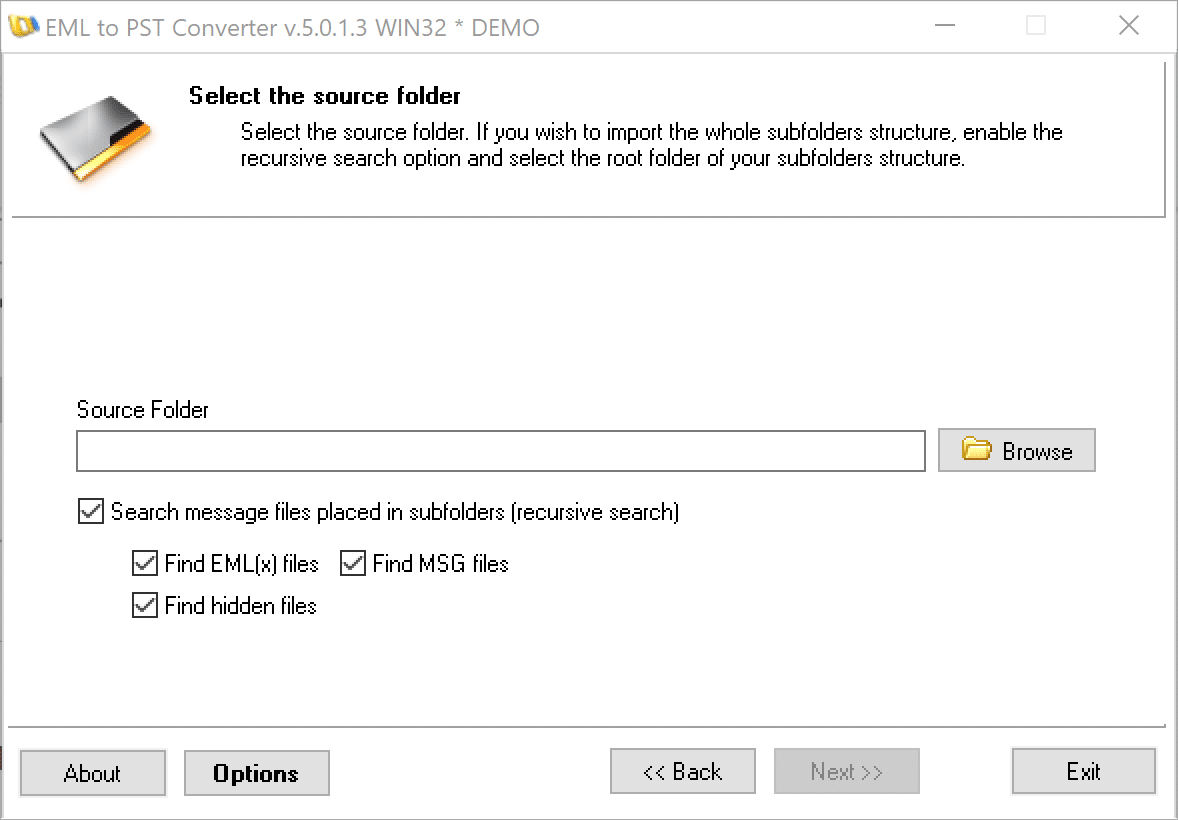Toggle recursive search in subfolders checkbox

point(91,512)
